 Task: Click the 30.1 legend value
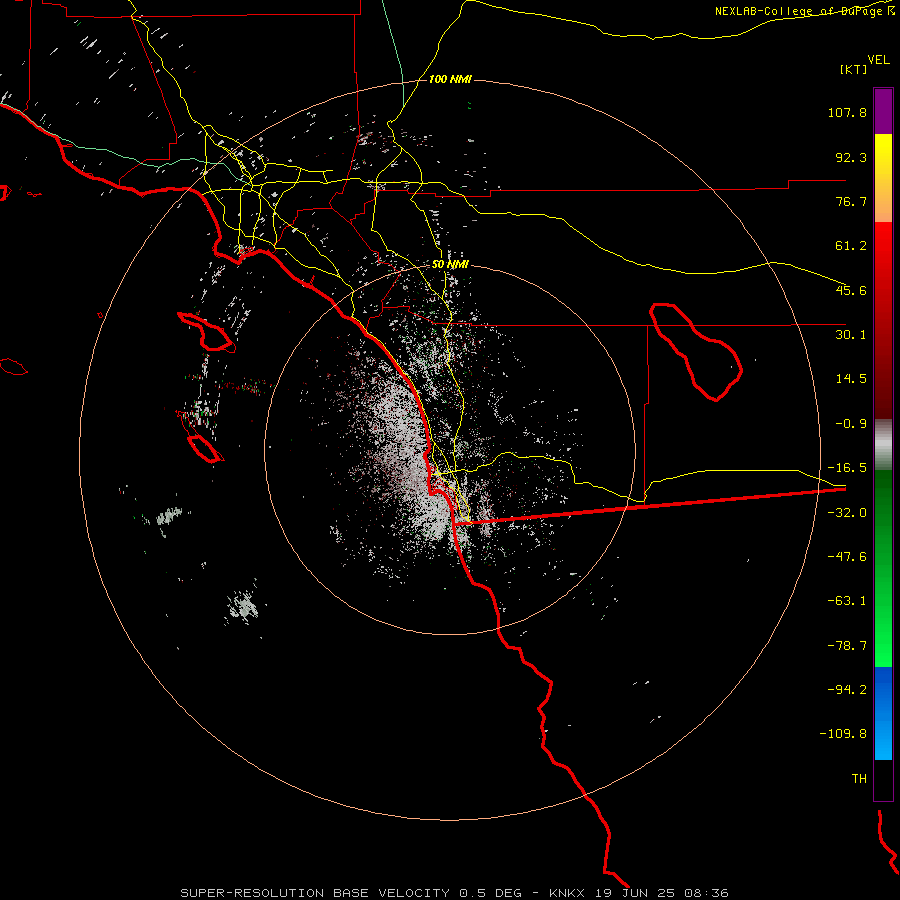(851, 335)
